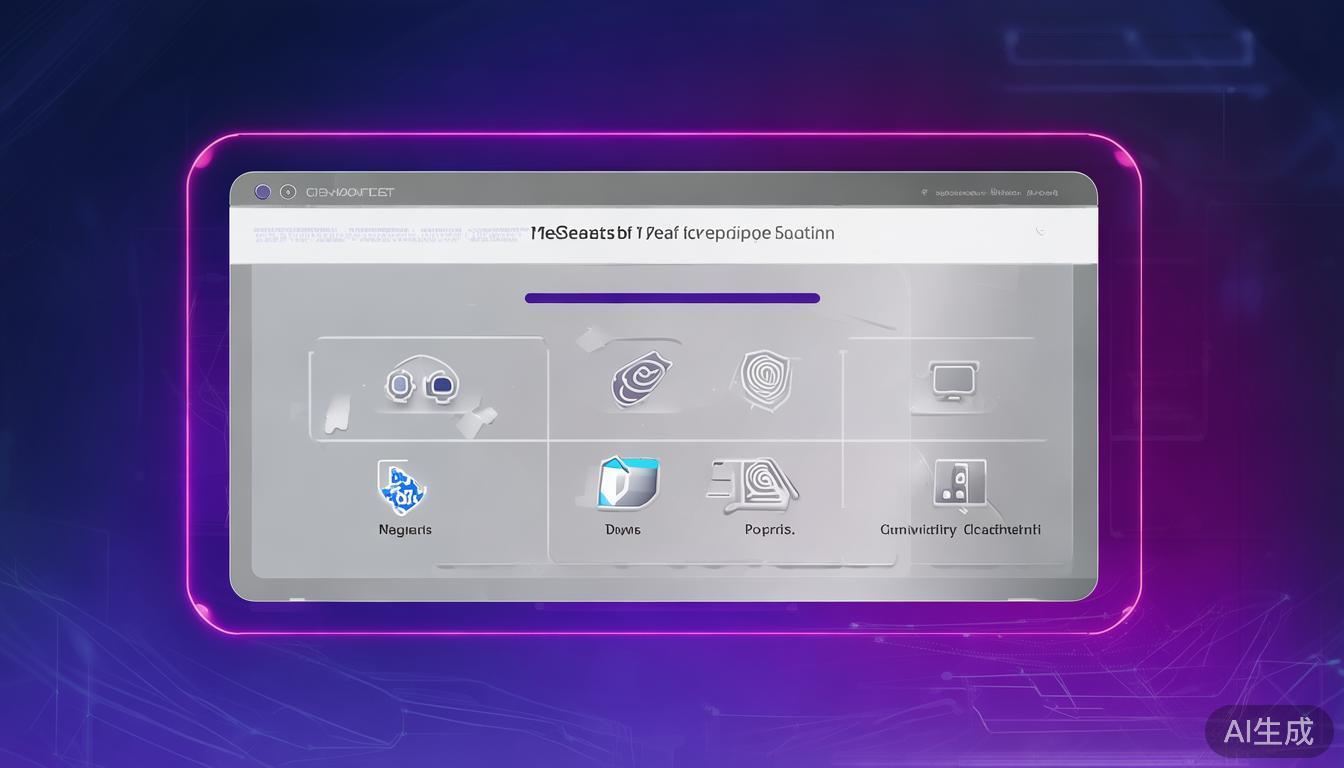Viewport: 1344px width, 768px height.
Task: Expand the small arrow at header's right end
Action: coord(1040,232)
